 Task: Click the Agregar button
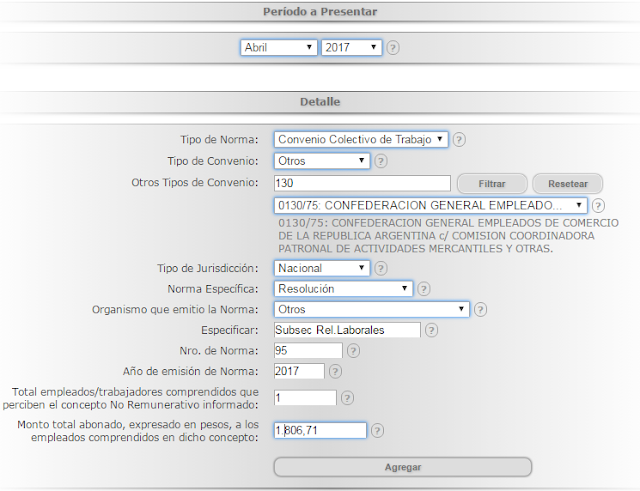pyautogui.click(x=403, y=467)
